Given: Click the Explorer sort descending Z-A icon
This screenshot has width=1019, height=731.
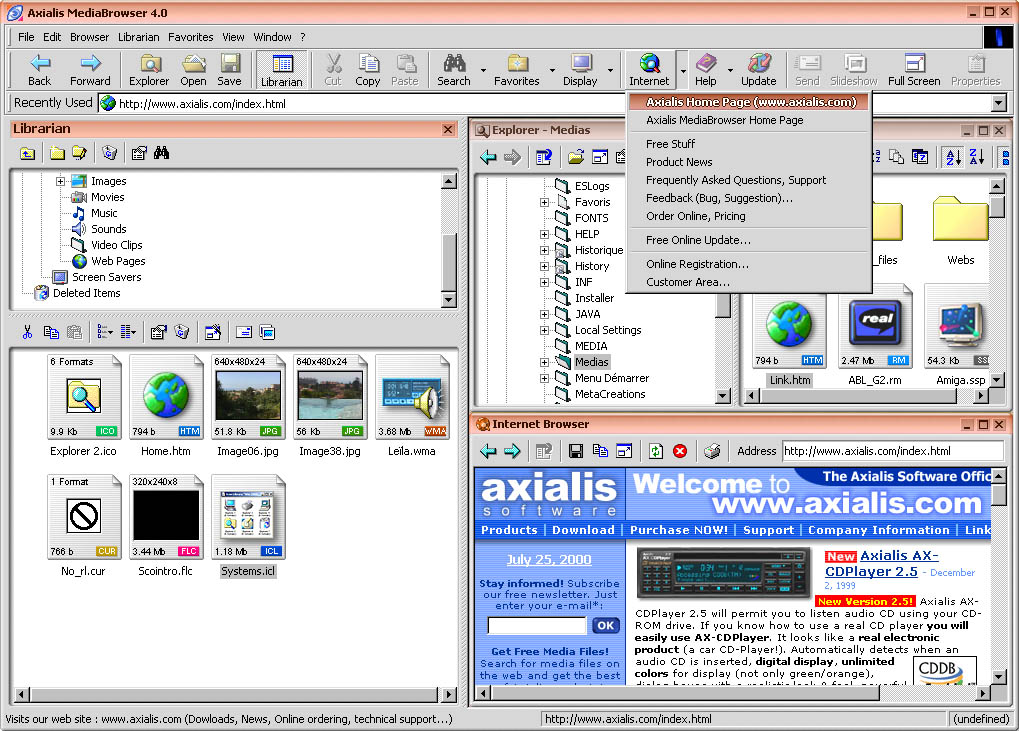Looking at the screenshot, I should [977, 157].
